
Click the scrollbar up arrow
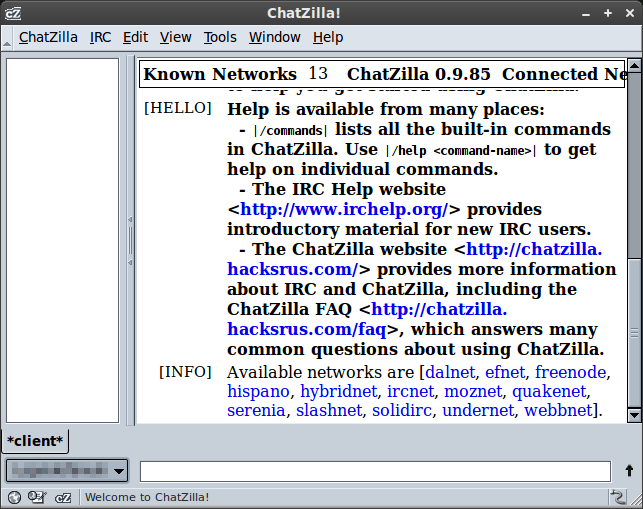coord(634,66)
